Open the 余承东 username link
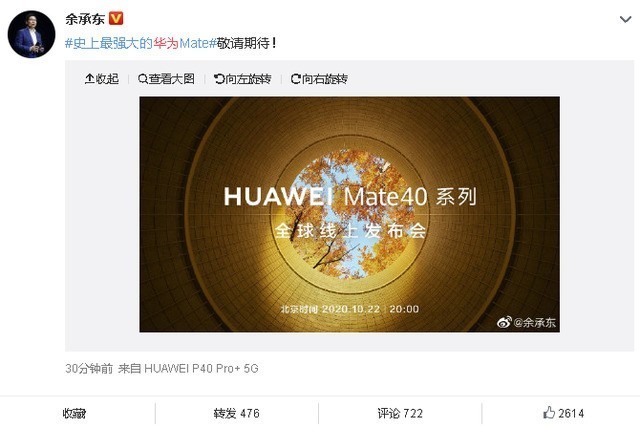This screenshot has height=428, width=640. click(x=85, y=19)
